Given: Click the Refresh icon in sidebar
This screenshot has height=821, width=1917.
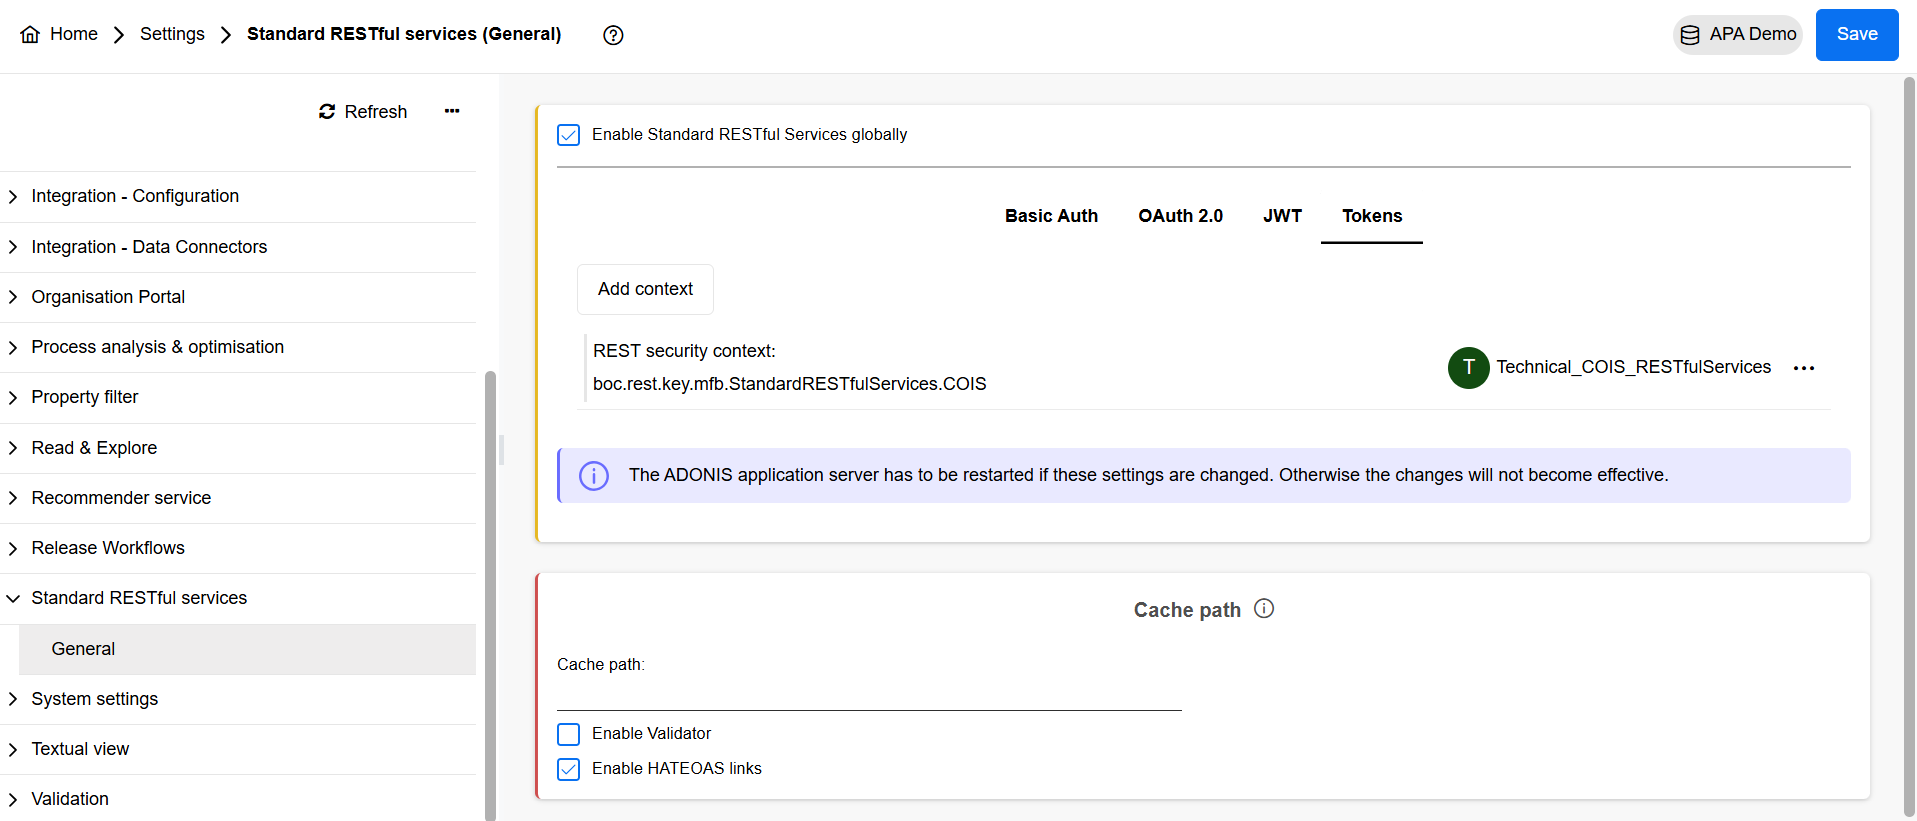Looking at the screenshot, I should [x=327, y=112].
